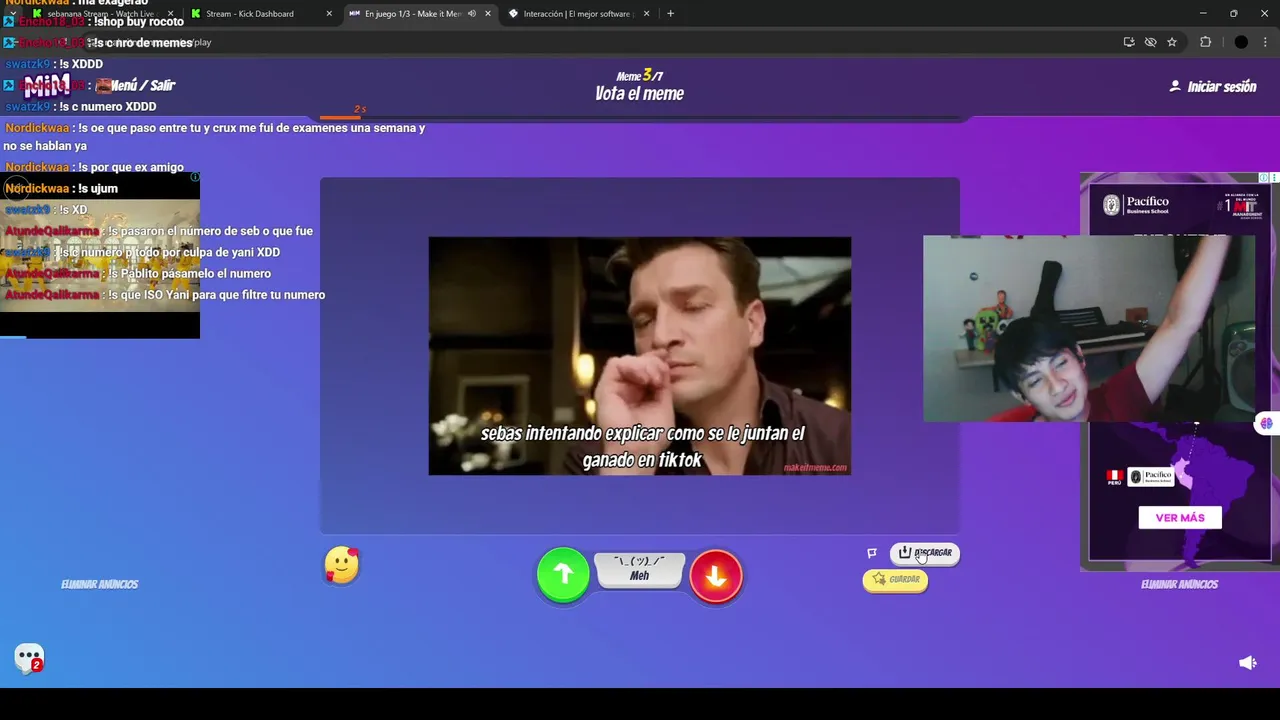Click the install app icon in address bar

pos(1129,42)
